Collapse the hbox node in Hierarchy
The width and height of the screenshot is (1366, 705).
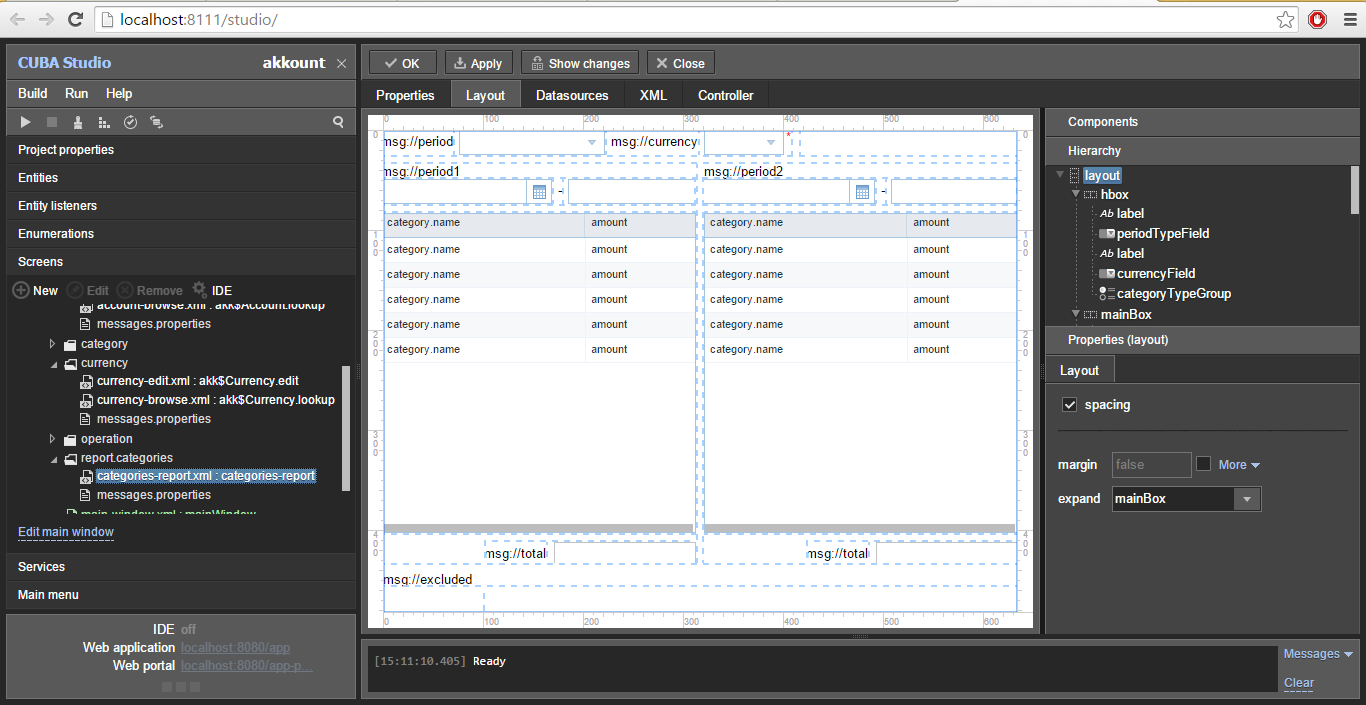[1076, 195]
